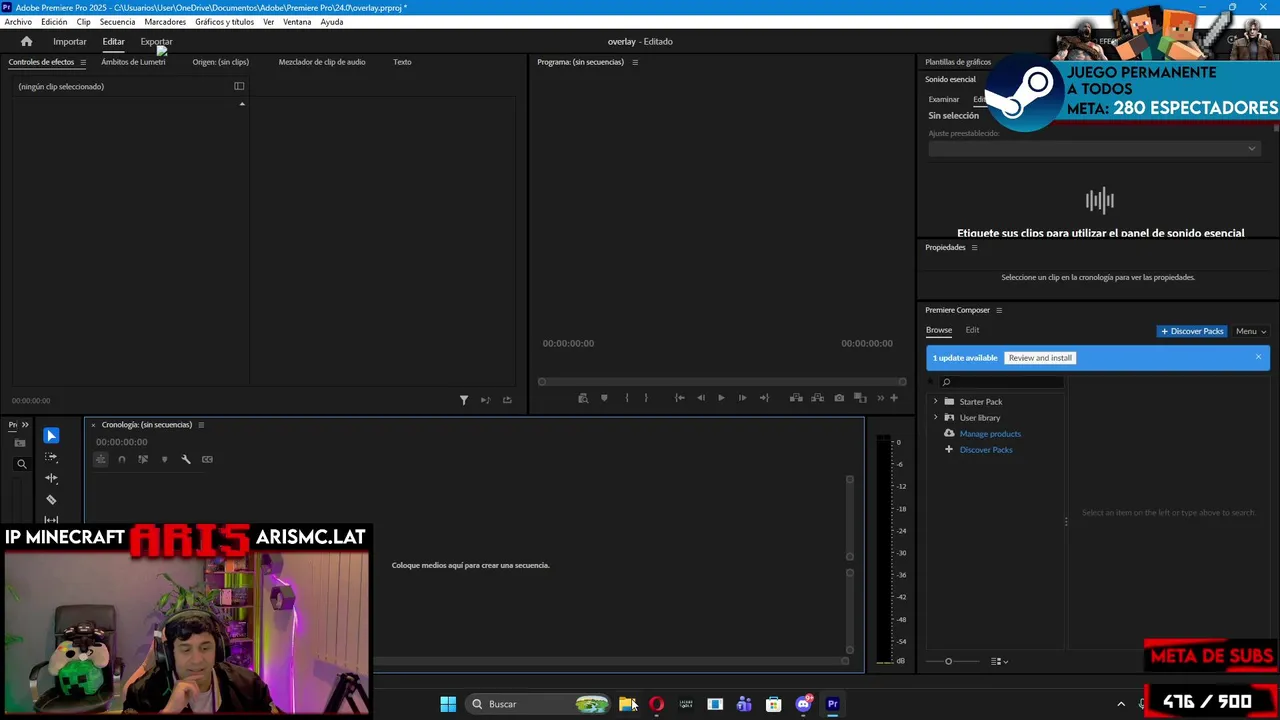Step forward one frame

click(742, 398)
